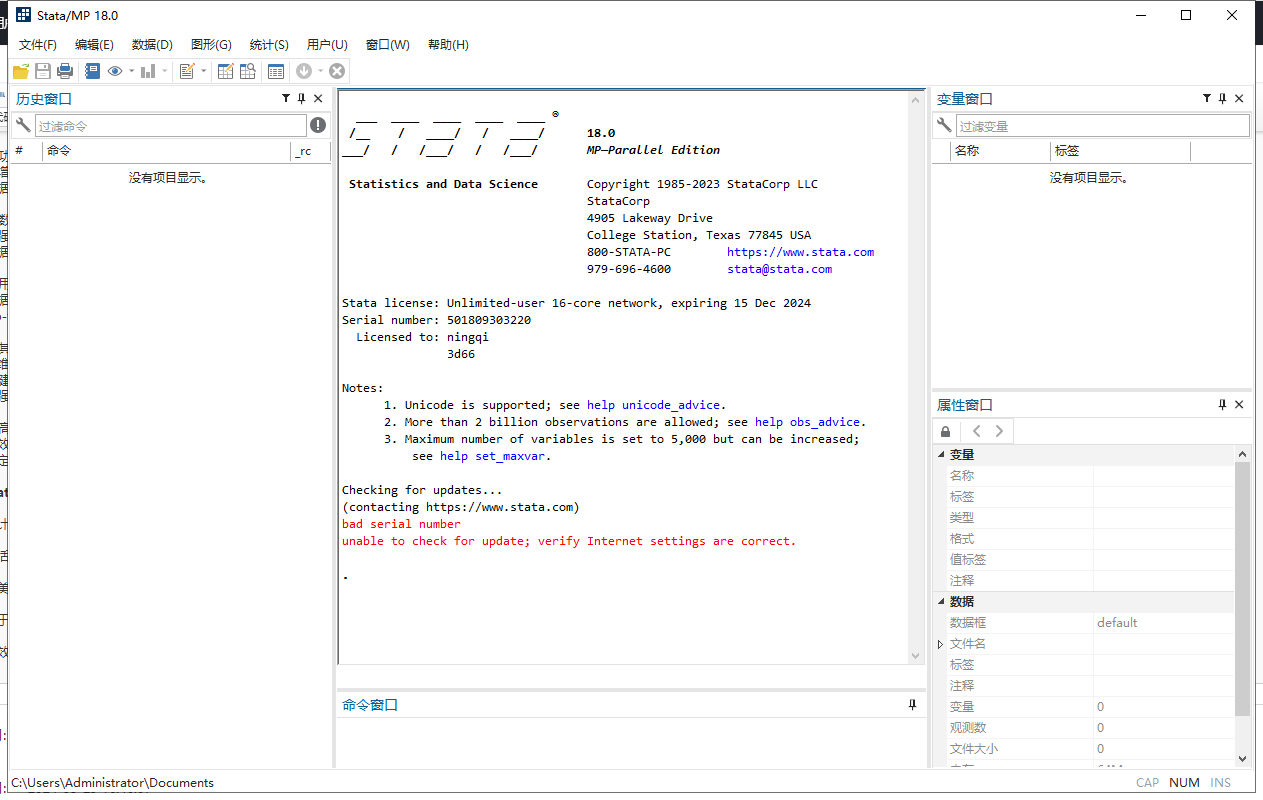Open the Viewer icon dropdown arrow
Screen dimensions: 1263x800
(131, 71)
